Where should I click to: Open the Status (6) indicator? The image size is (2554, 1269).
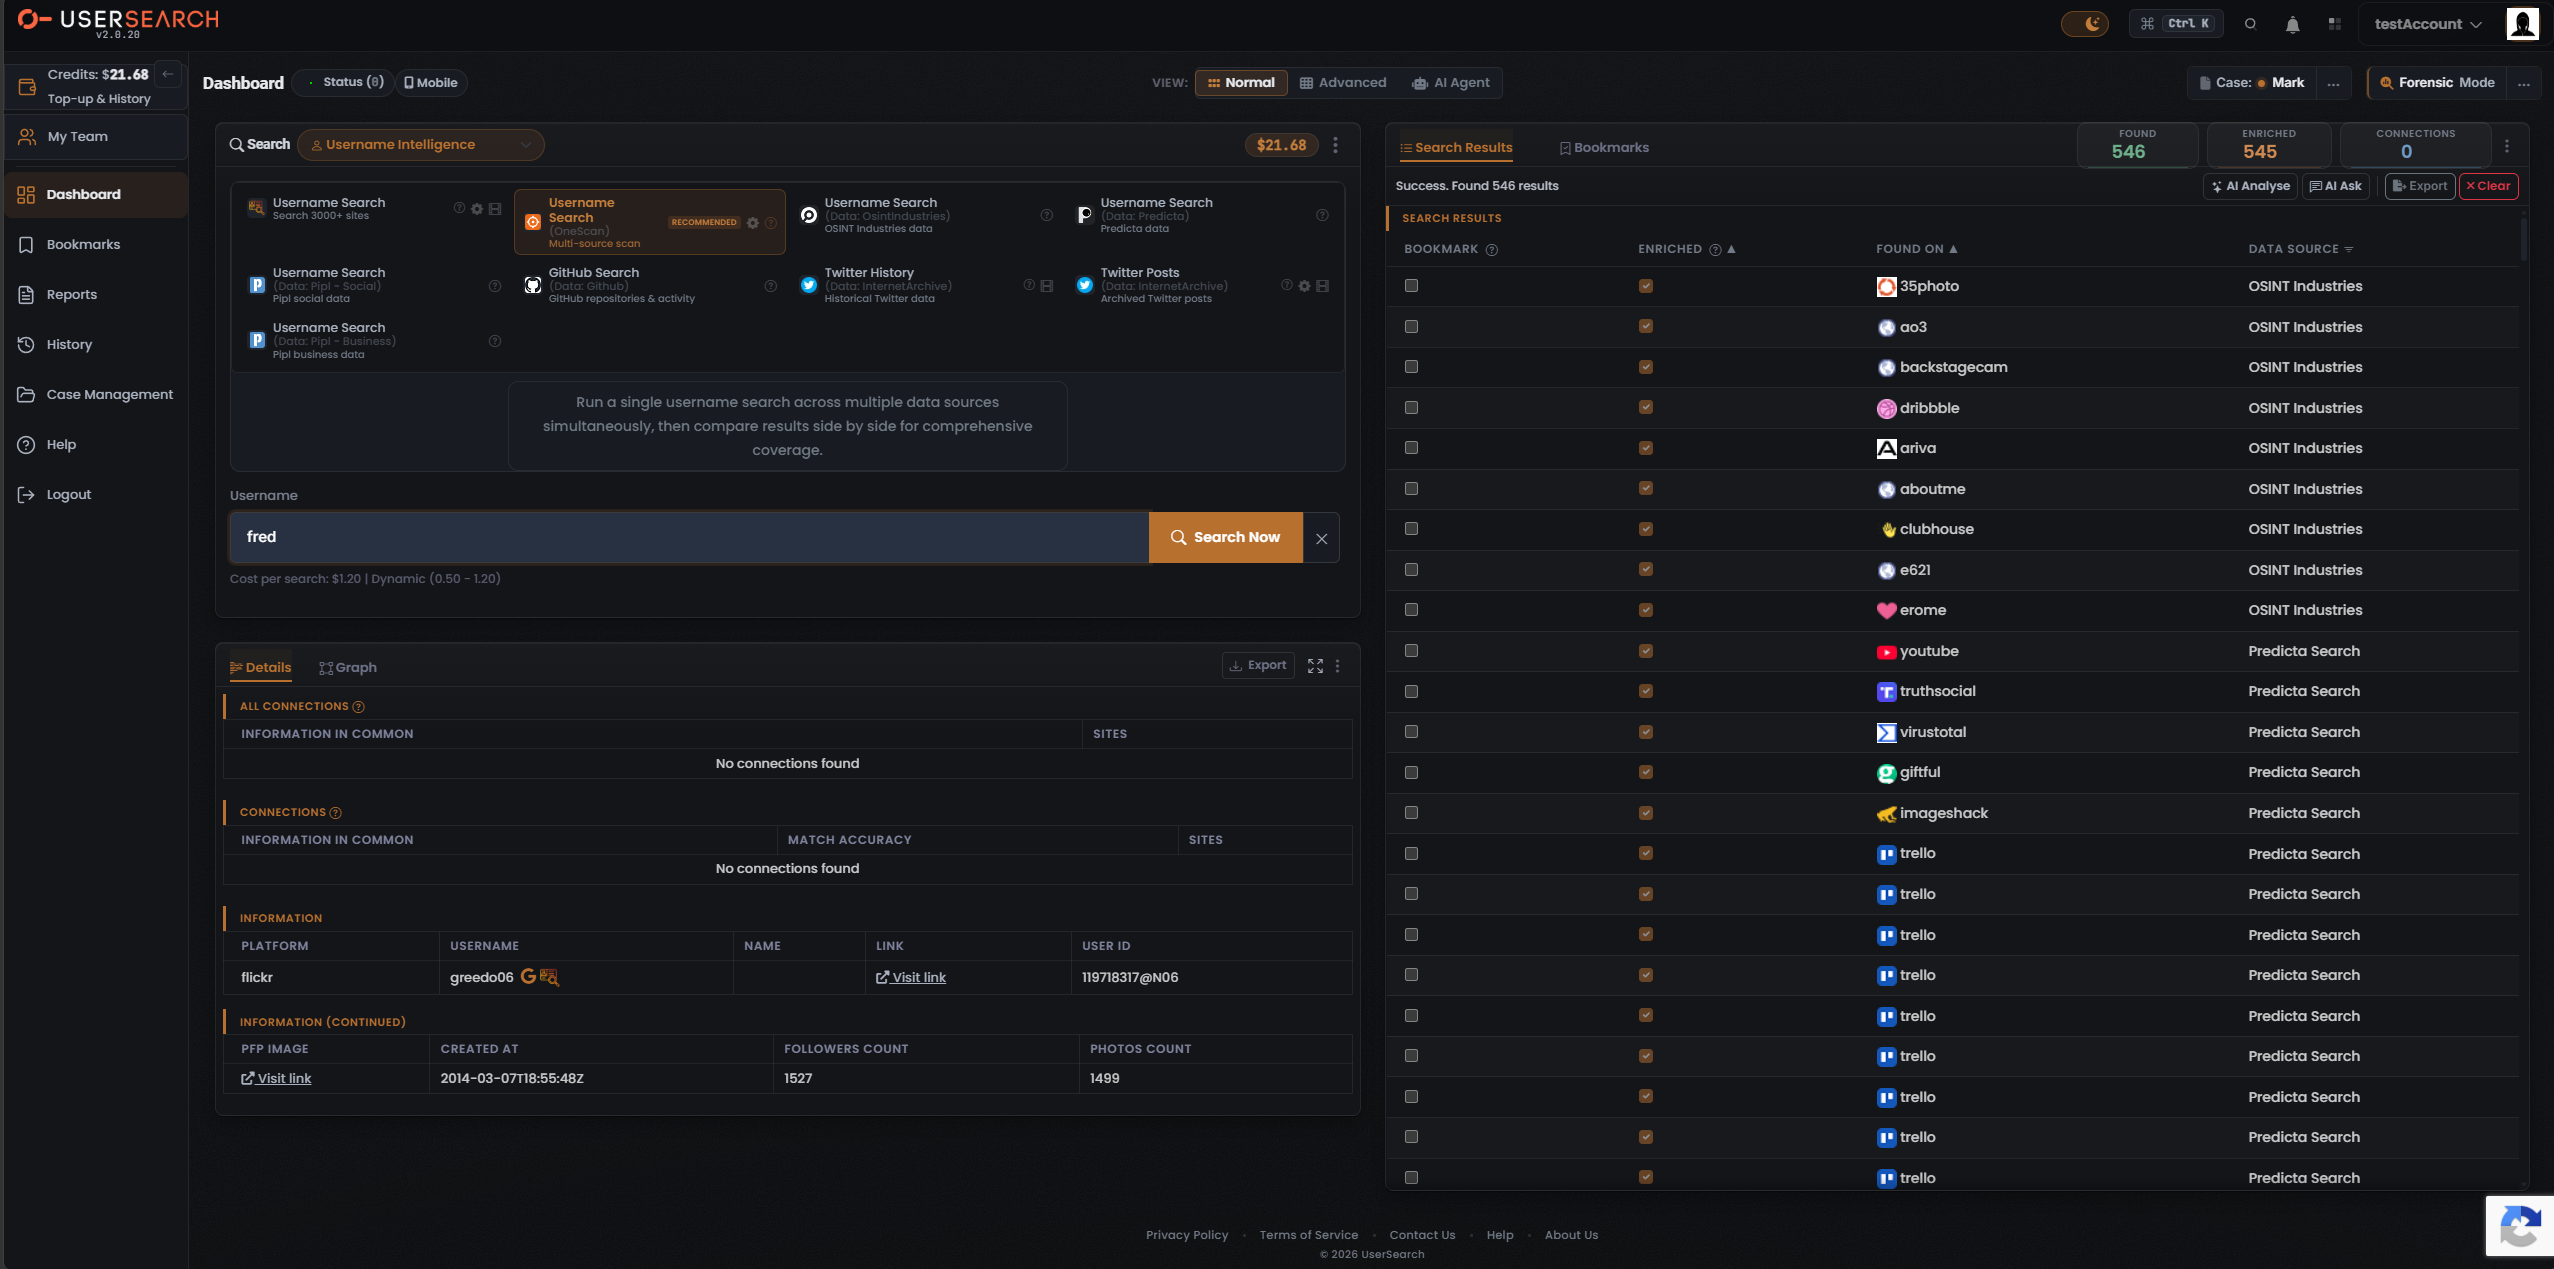tap(344, 82)
